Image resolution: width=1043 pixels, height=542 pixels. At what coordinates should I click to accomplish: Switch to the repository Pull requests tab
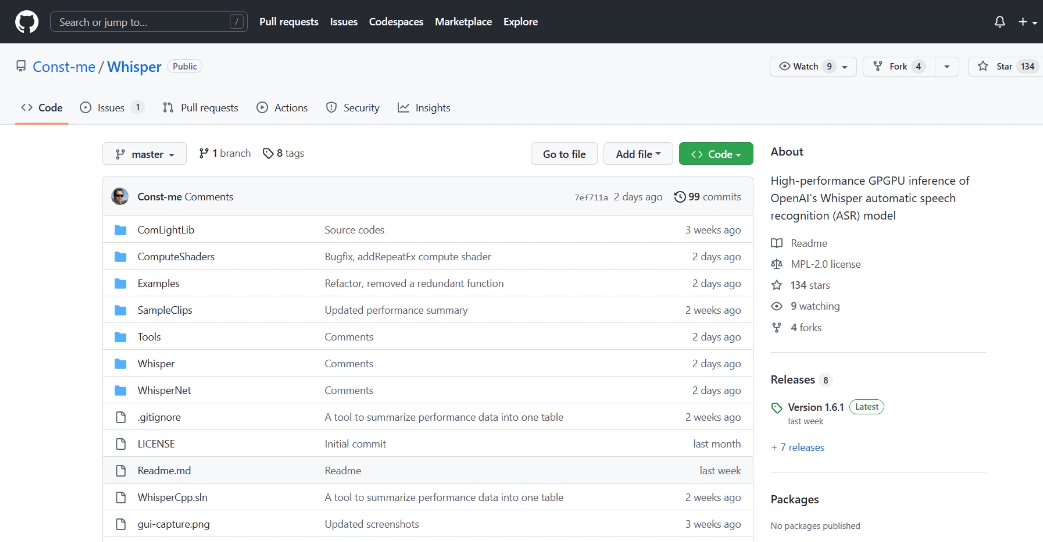200,108
